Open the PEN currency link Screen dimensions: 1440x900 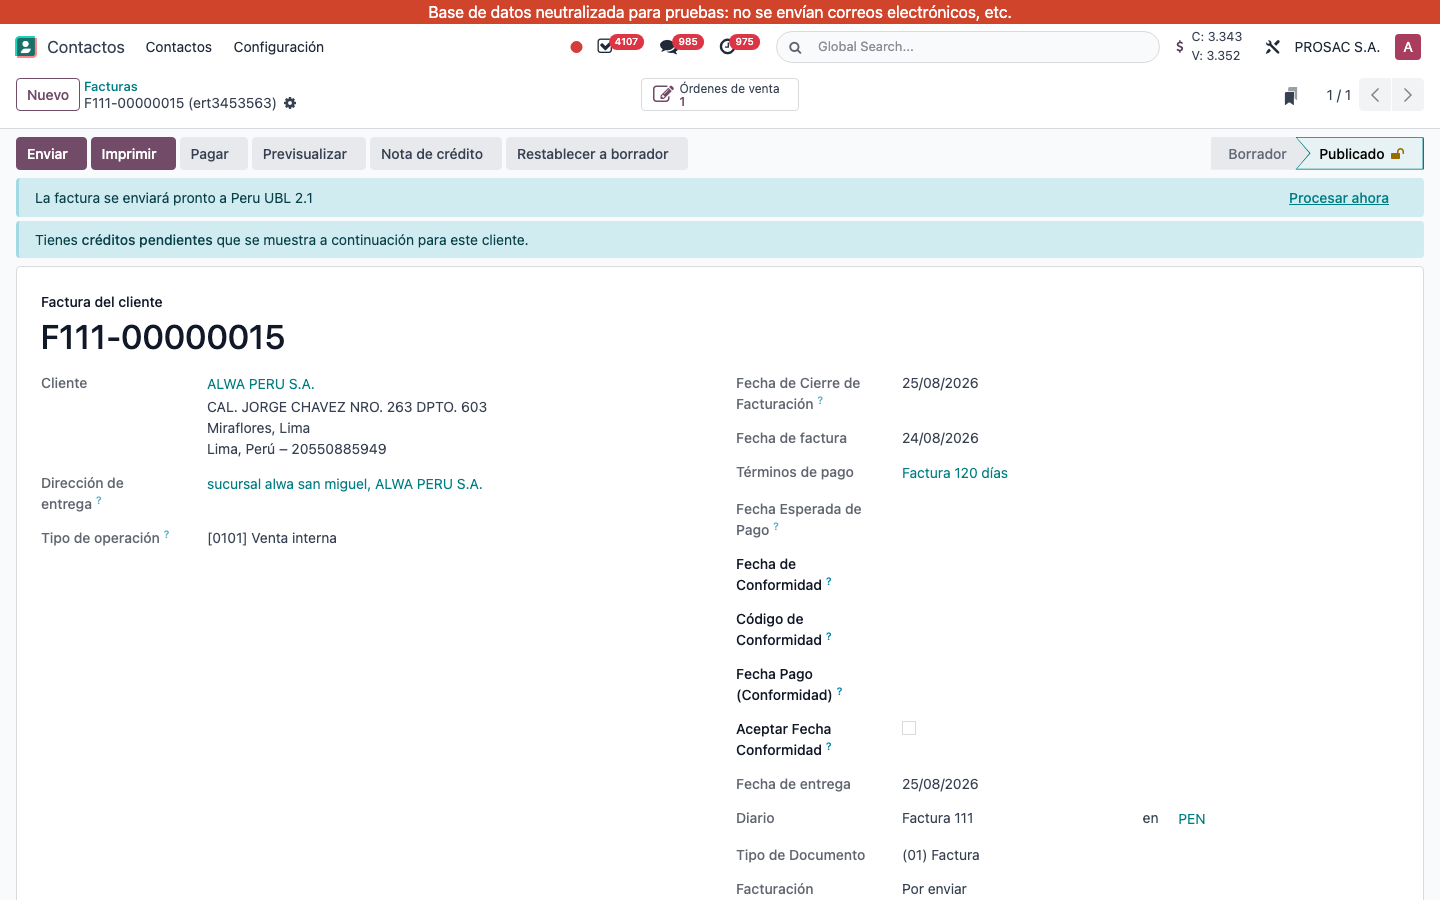click(1192, 819)
